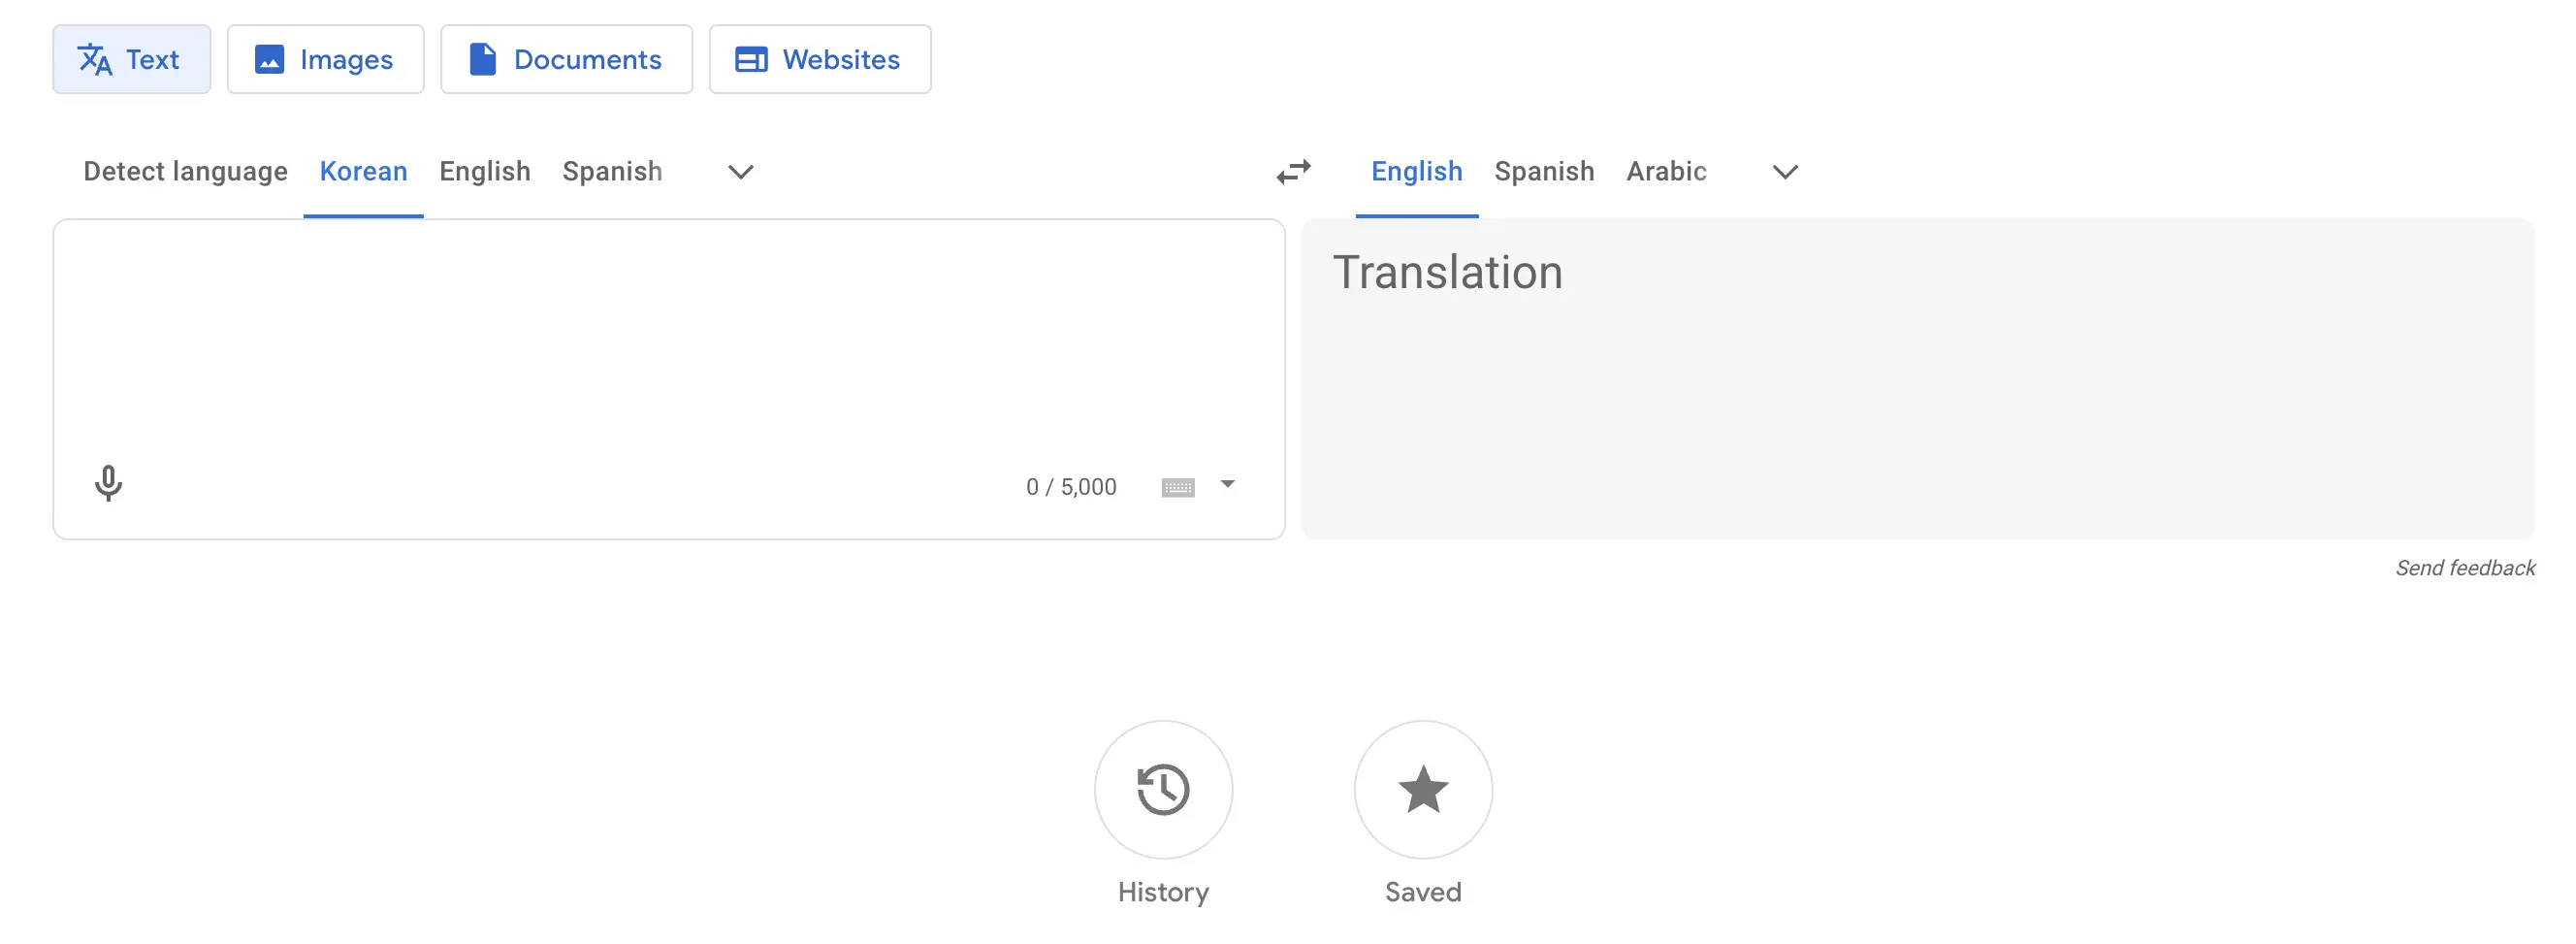Switch to Images translation mode
2576x944 pixels.
click(x=325, y=60)
